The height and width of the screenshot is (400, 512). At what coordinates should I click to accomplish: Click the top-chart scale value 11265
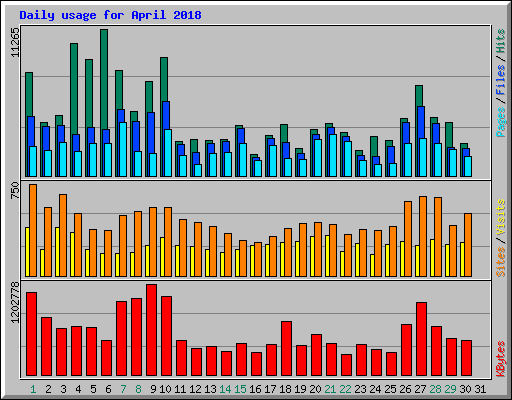[15, 42]
